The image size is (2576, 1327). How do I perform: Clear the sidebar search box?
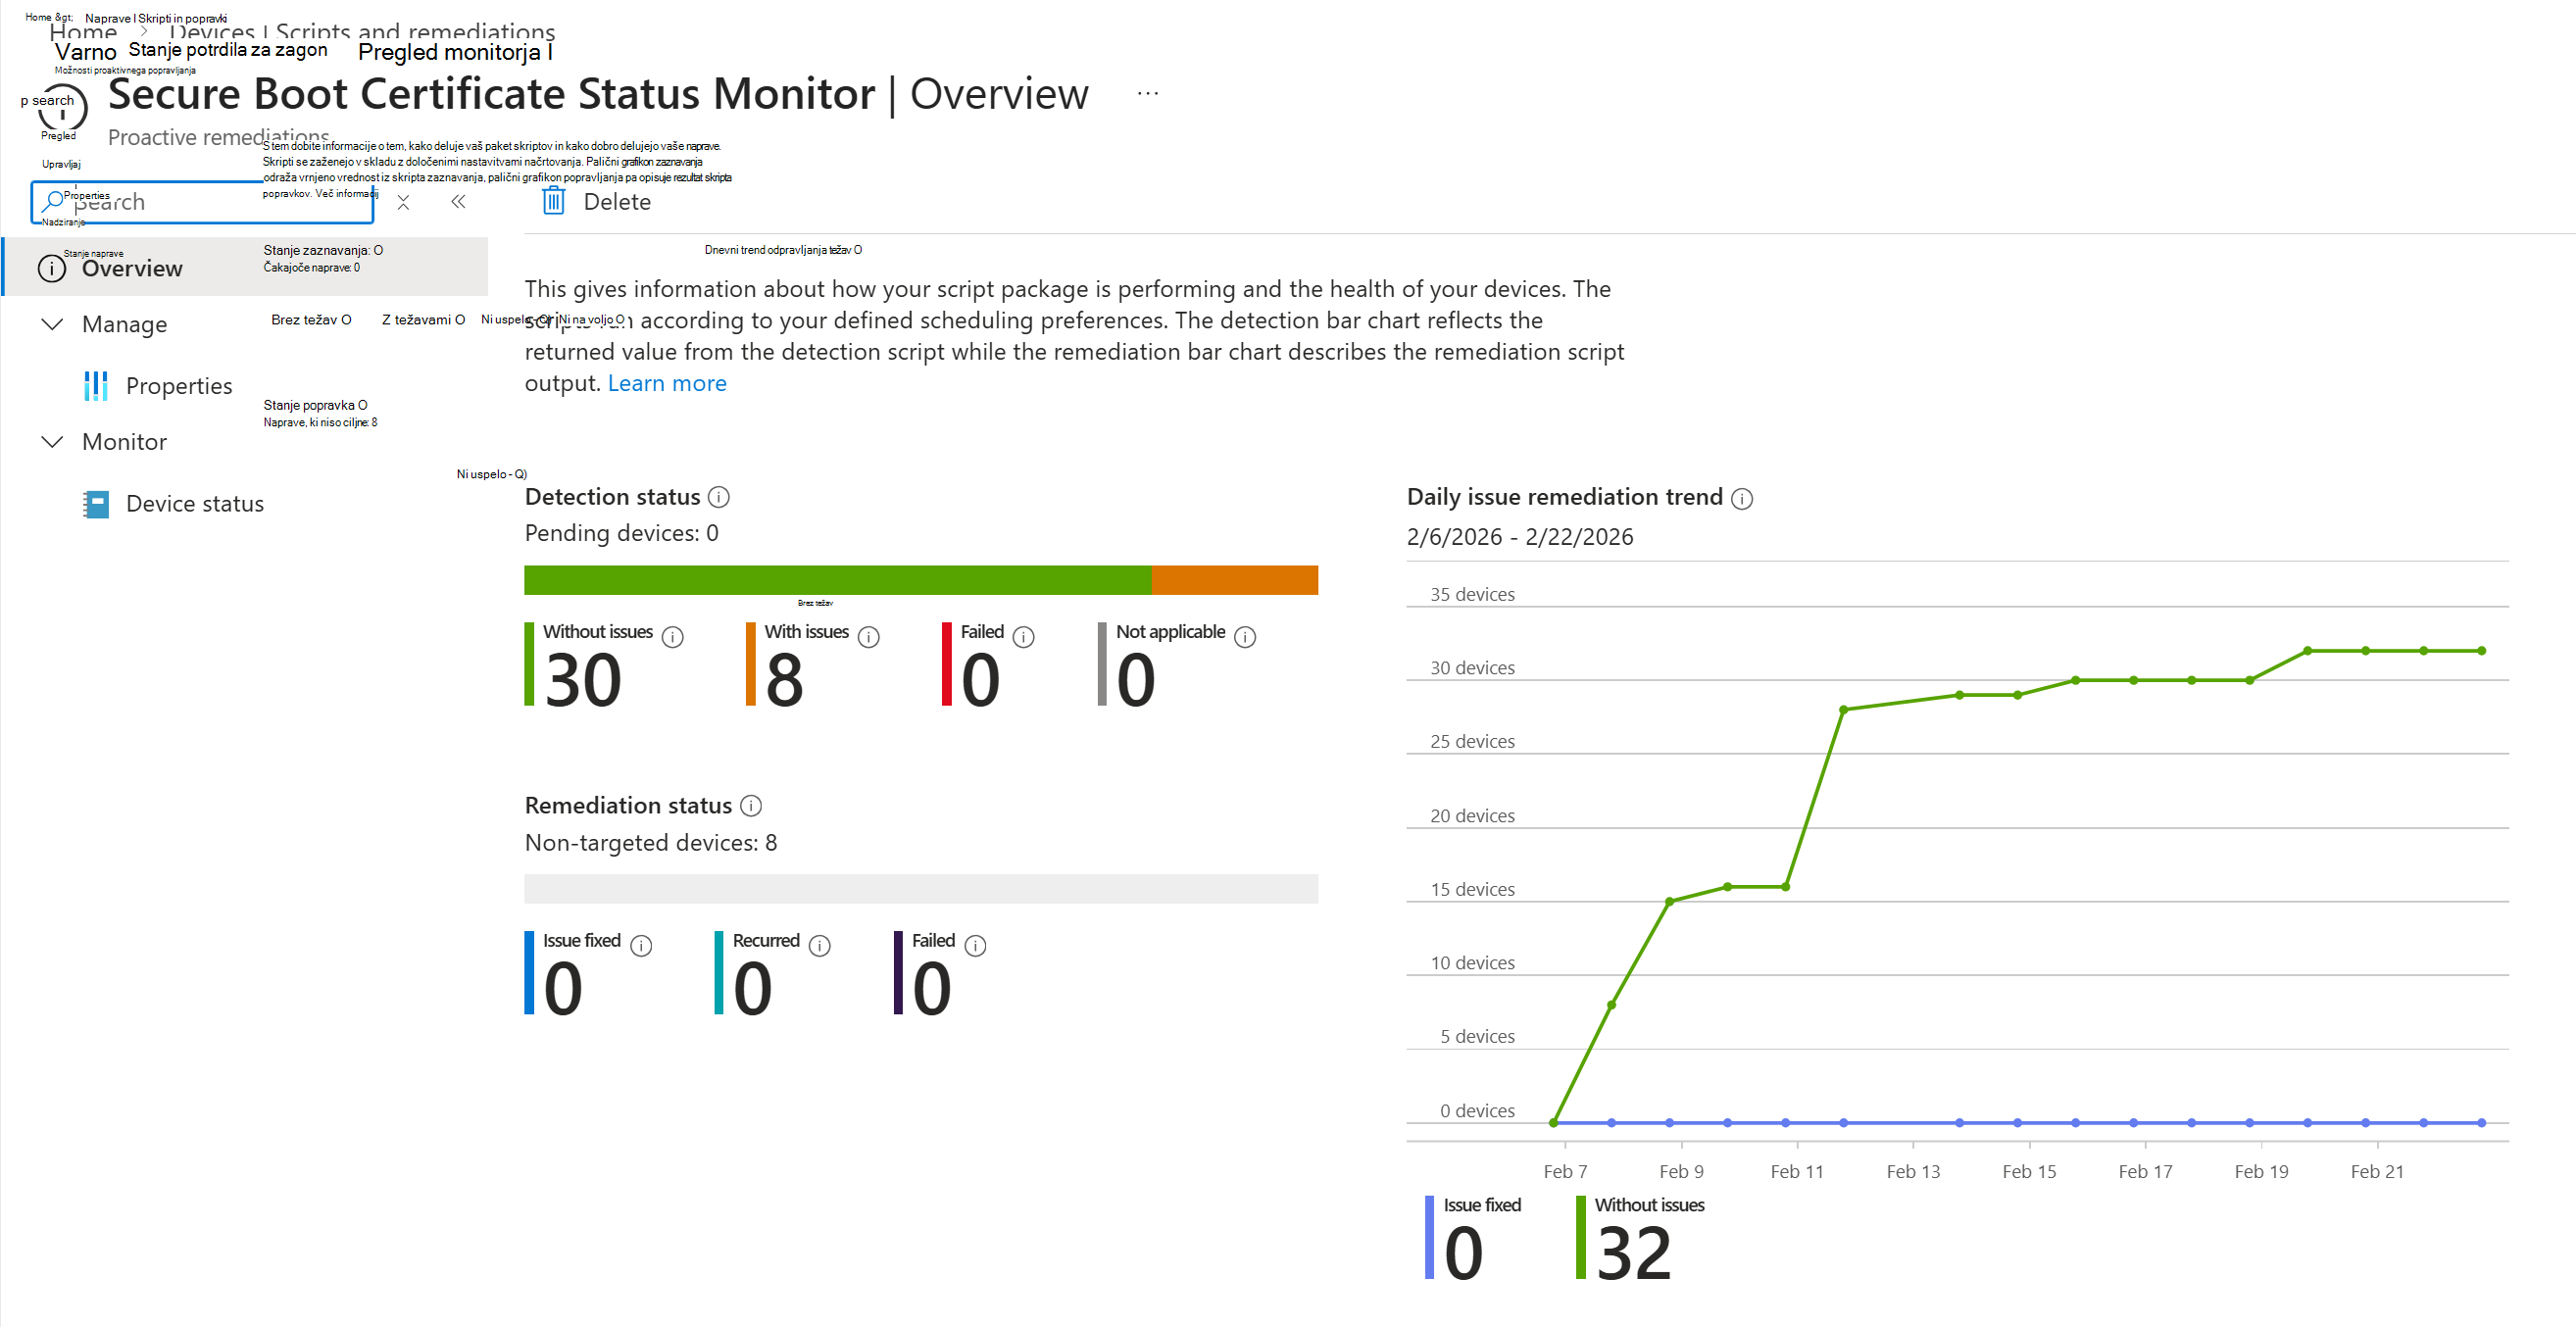[403, 203]
